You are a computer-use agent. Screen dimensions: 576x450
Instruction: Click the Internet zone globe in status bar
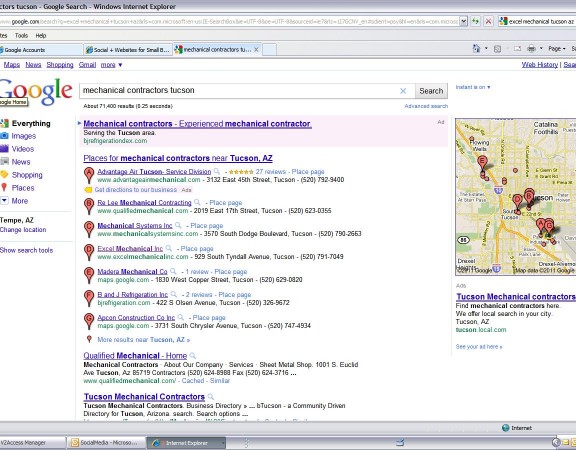[x=505, y=428]
